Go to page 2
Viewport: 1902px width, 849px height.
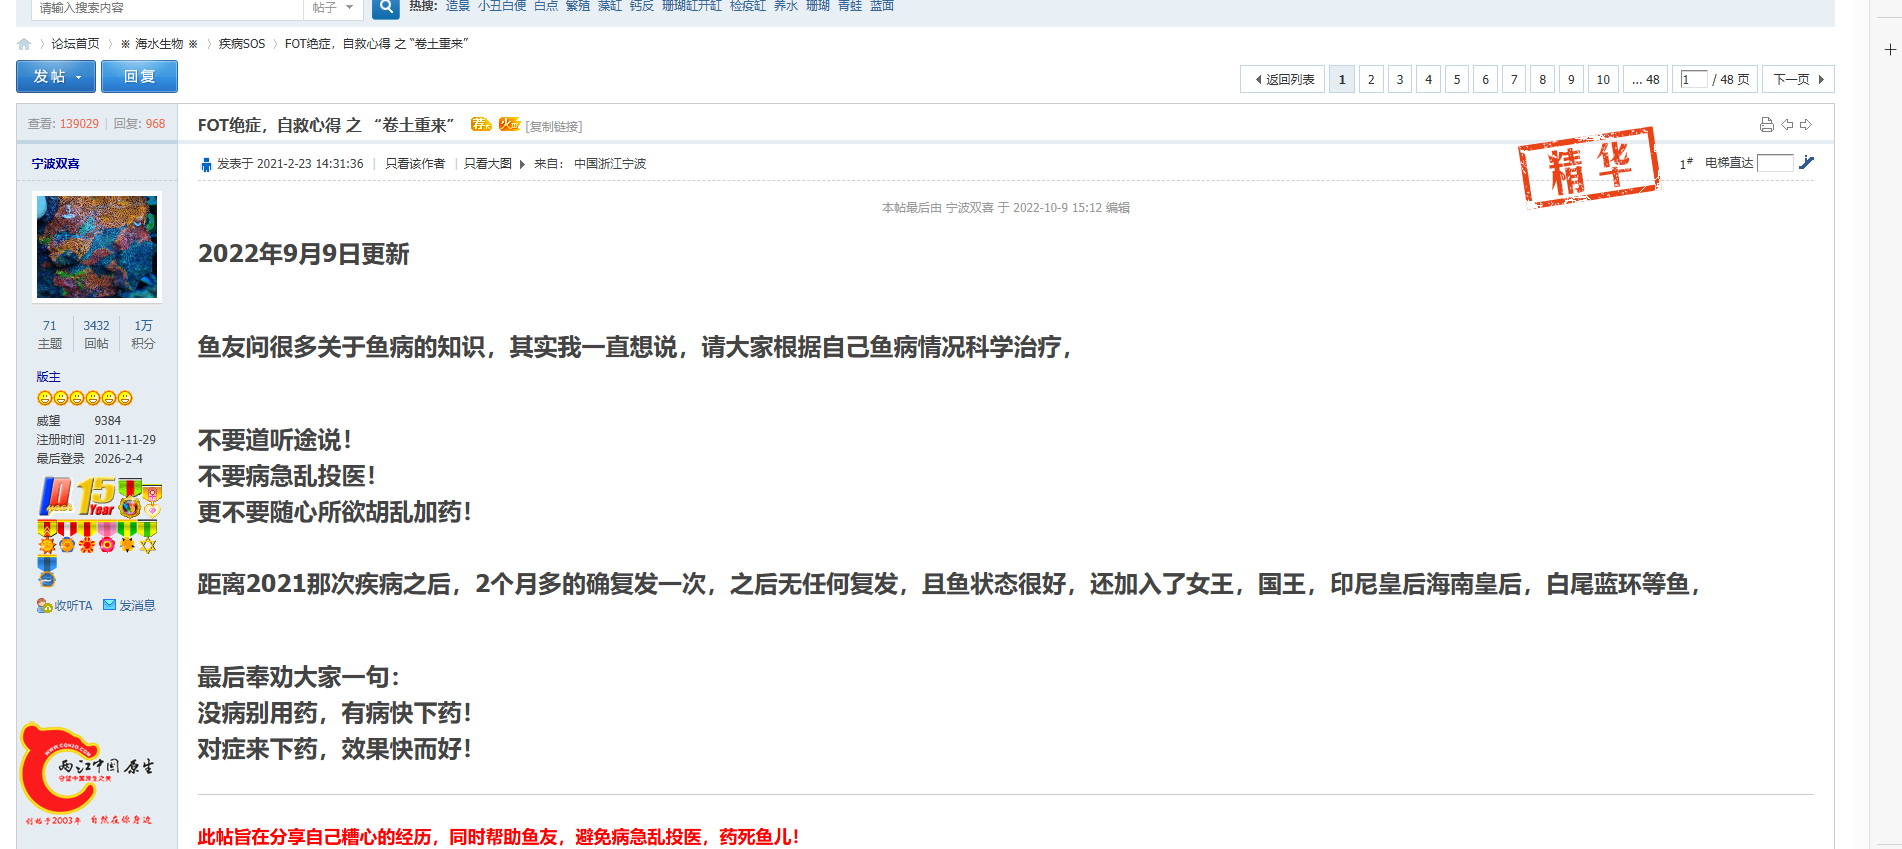1371,79
